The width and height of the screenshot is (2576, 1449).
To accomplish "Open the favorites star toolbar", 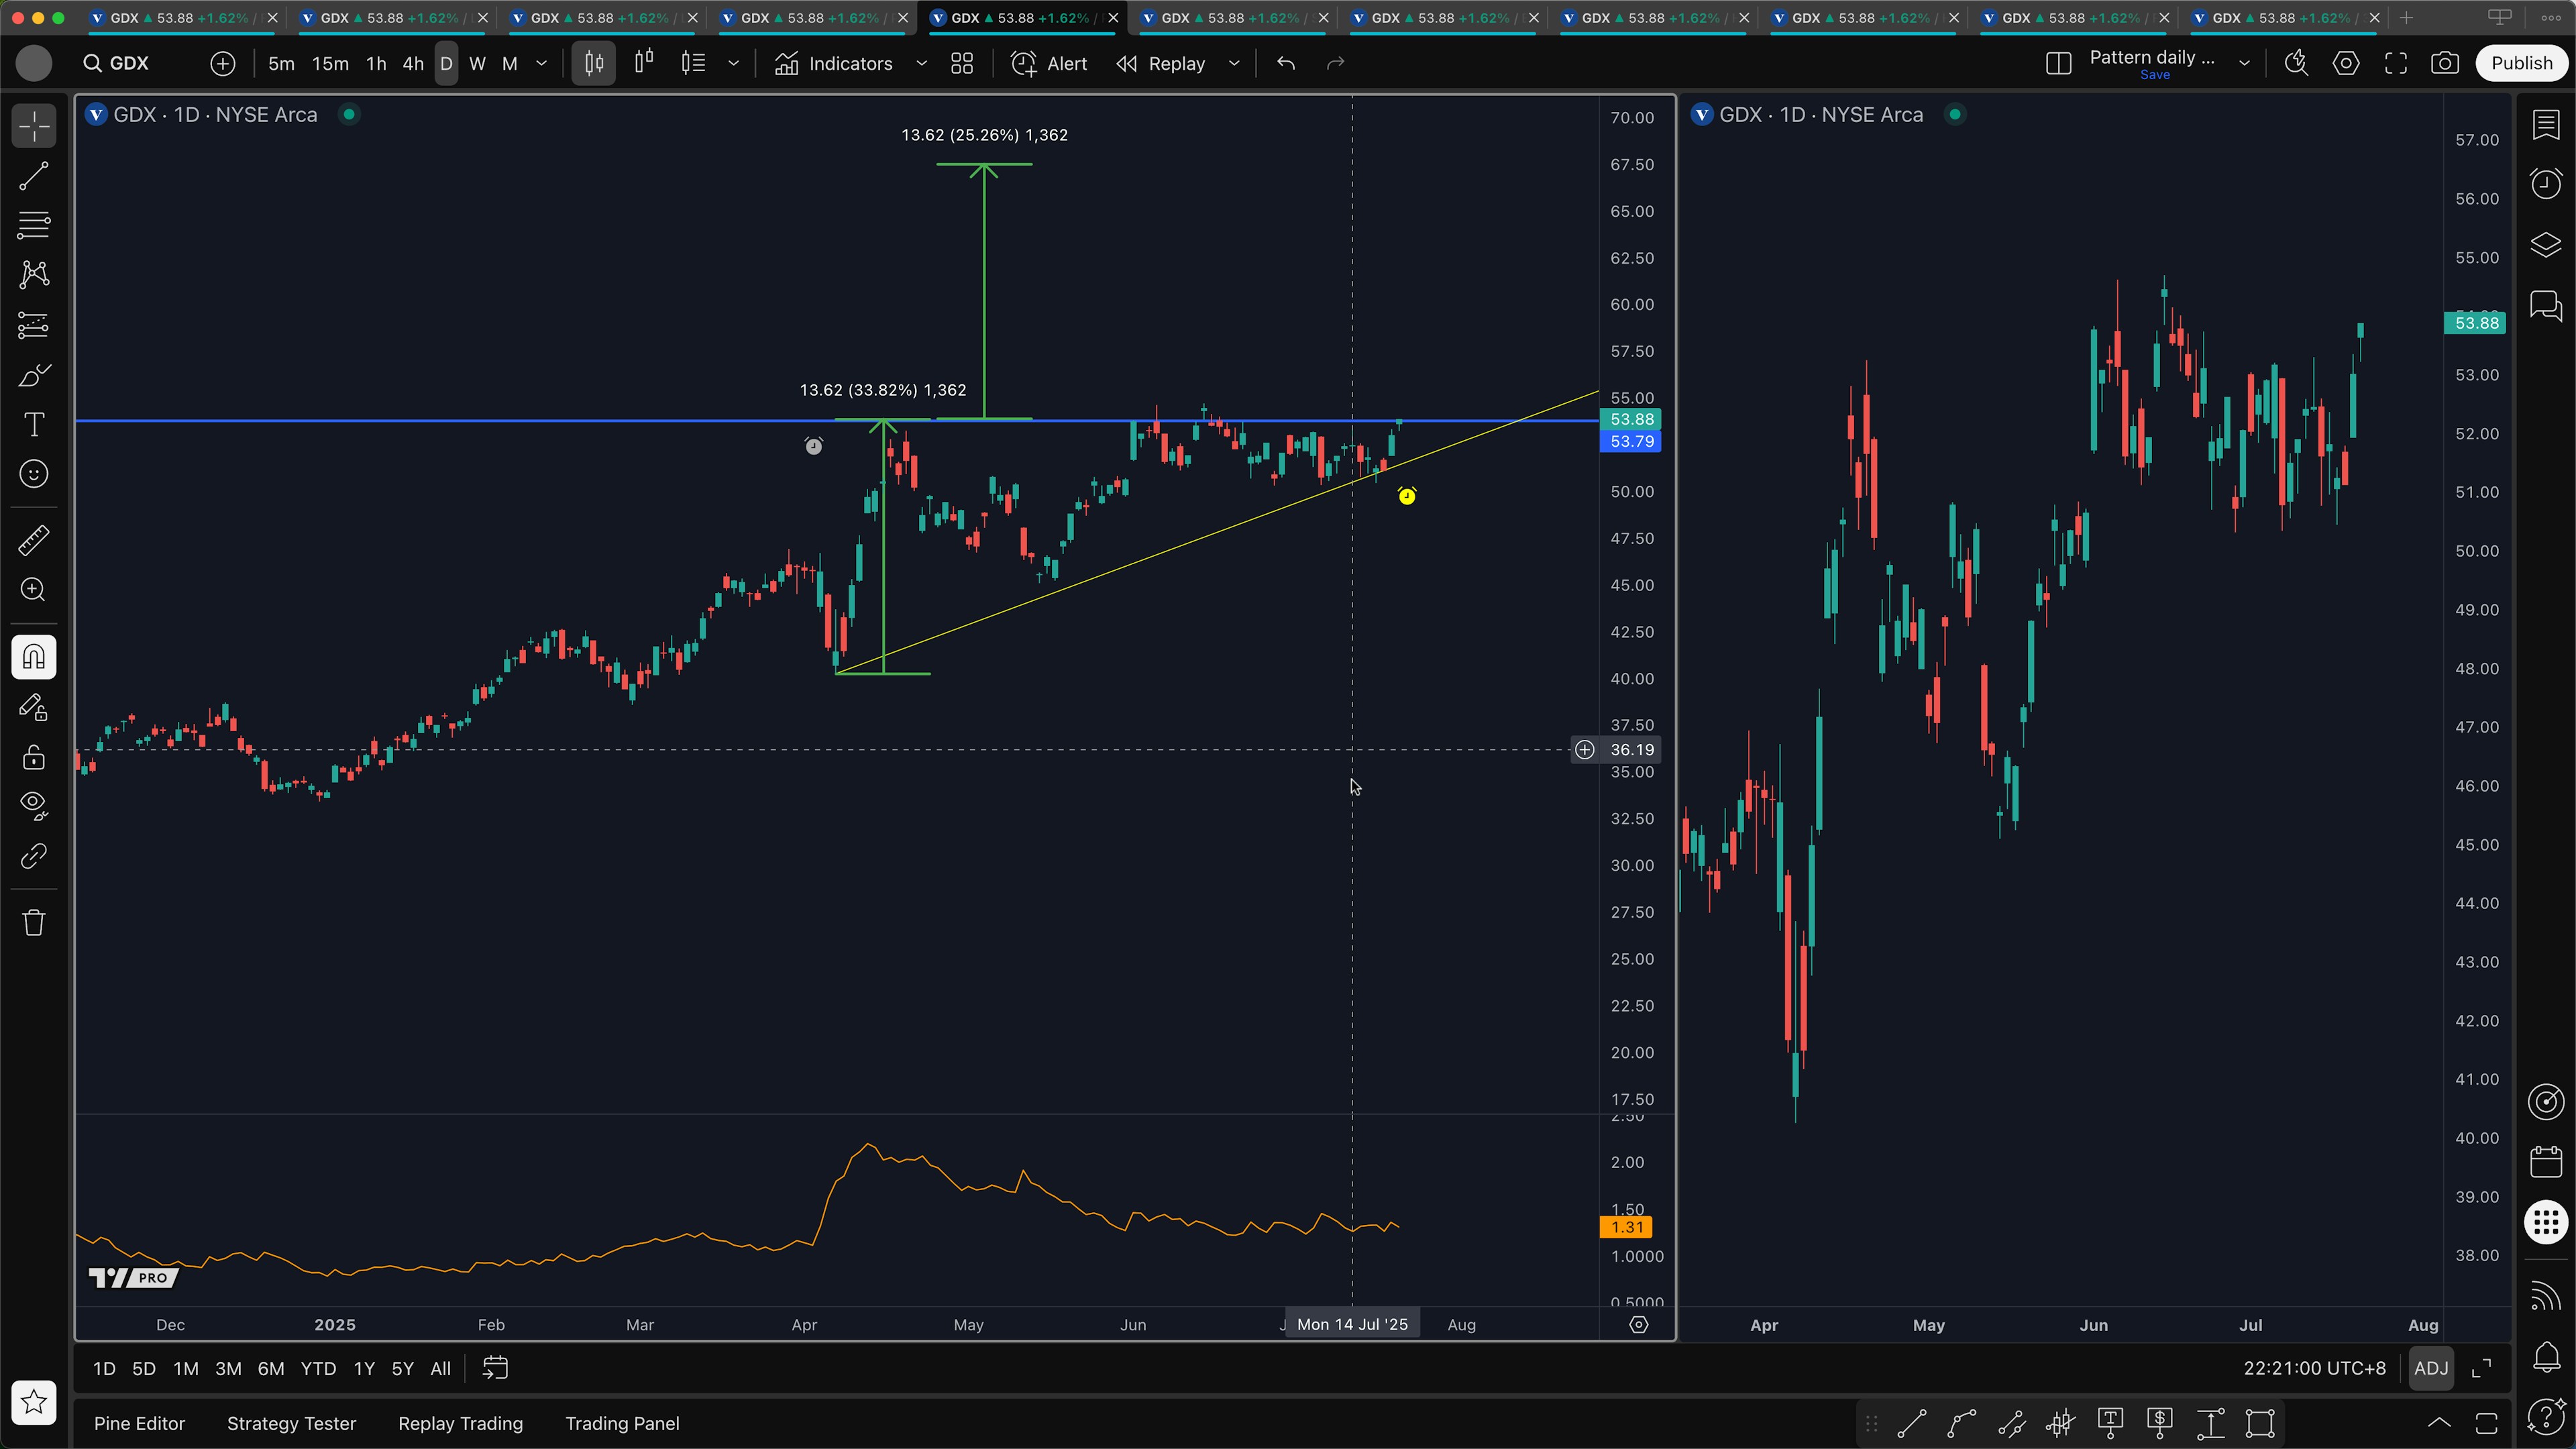I will point(34,1402).
